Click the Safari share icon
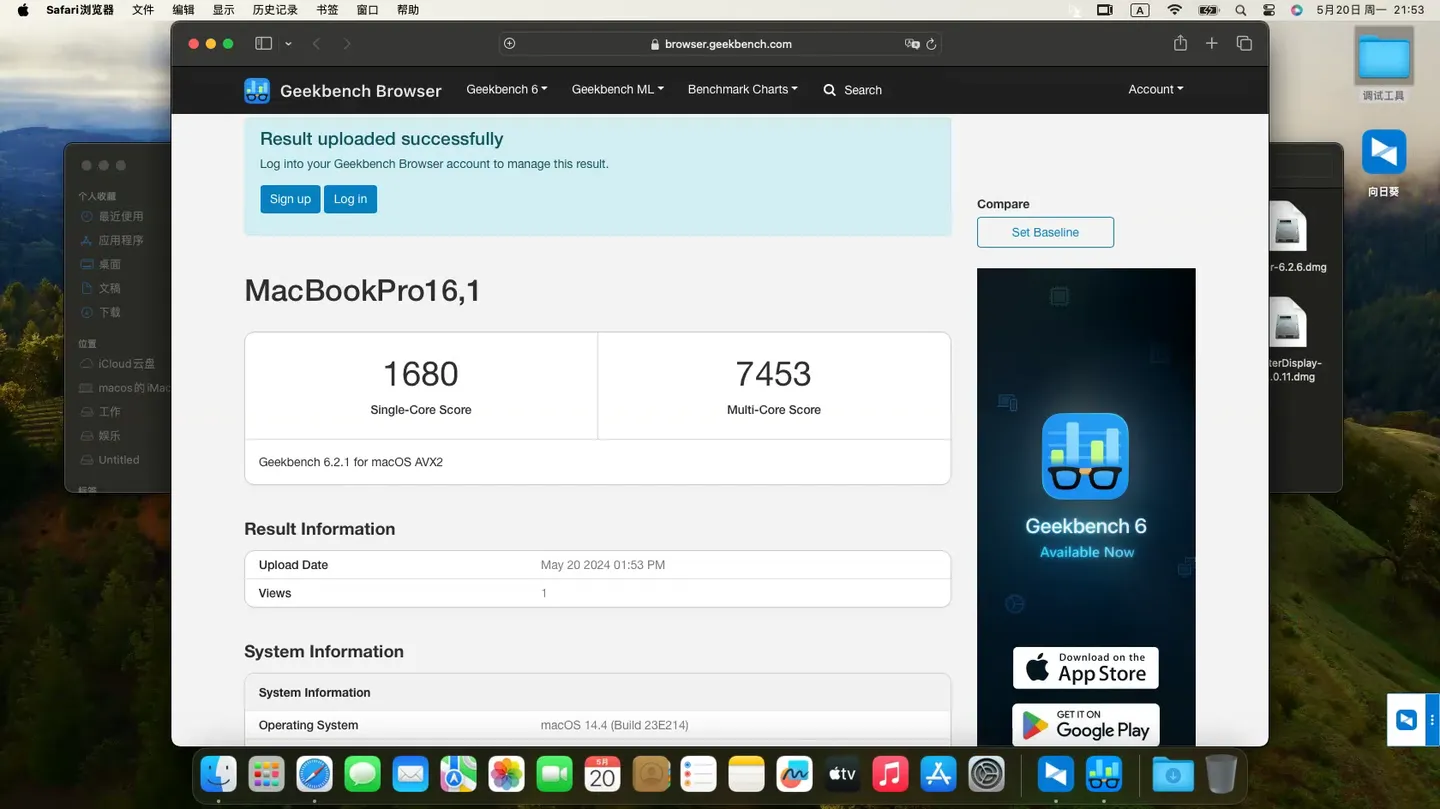The height and width of the screenshot is (809, 1440). [x=1180, y=44]
